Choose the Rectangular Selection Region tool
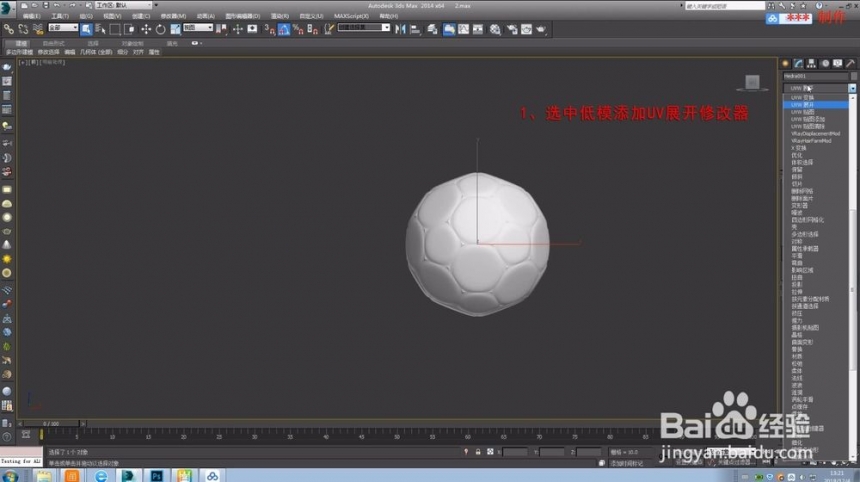860x482 pixels. 115,29
